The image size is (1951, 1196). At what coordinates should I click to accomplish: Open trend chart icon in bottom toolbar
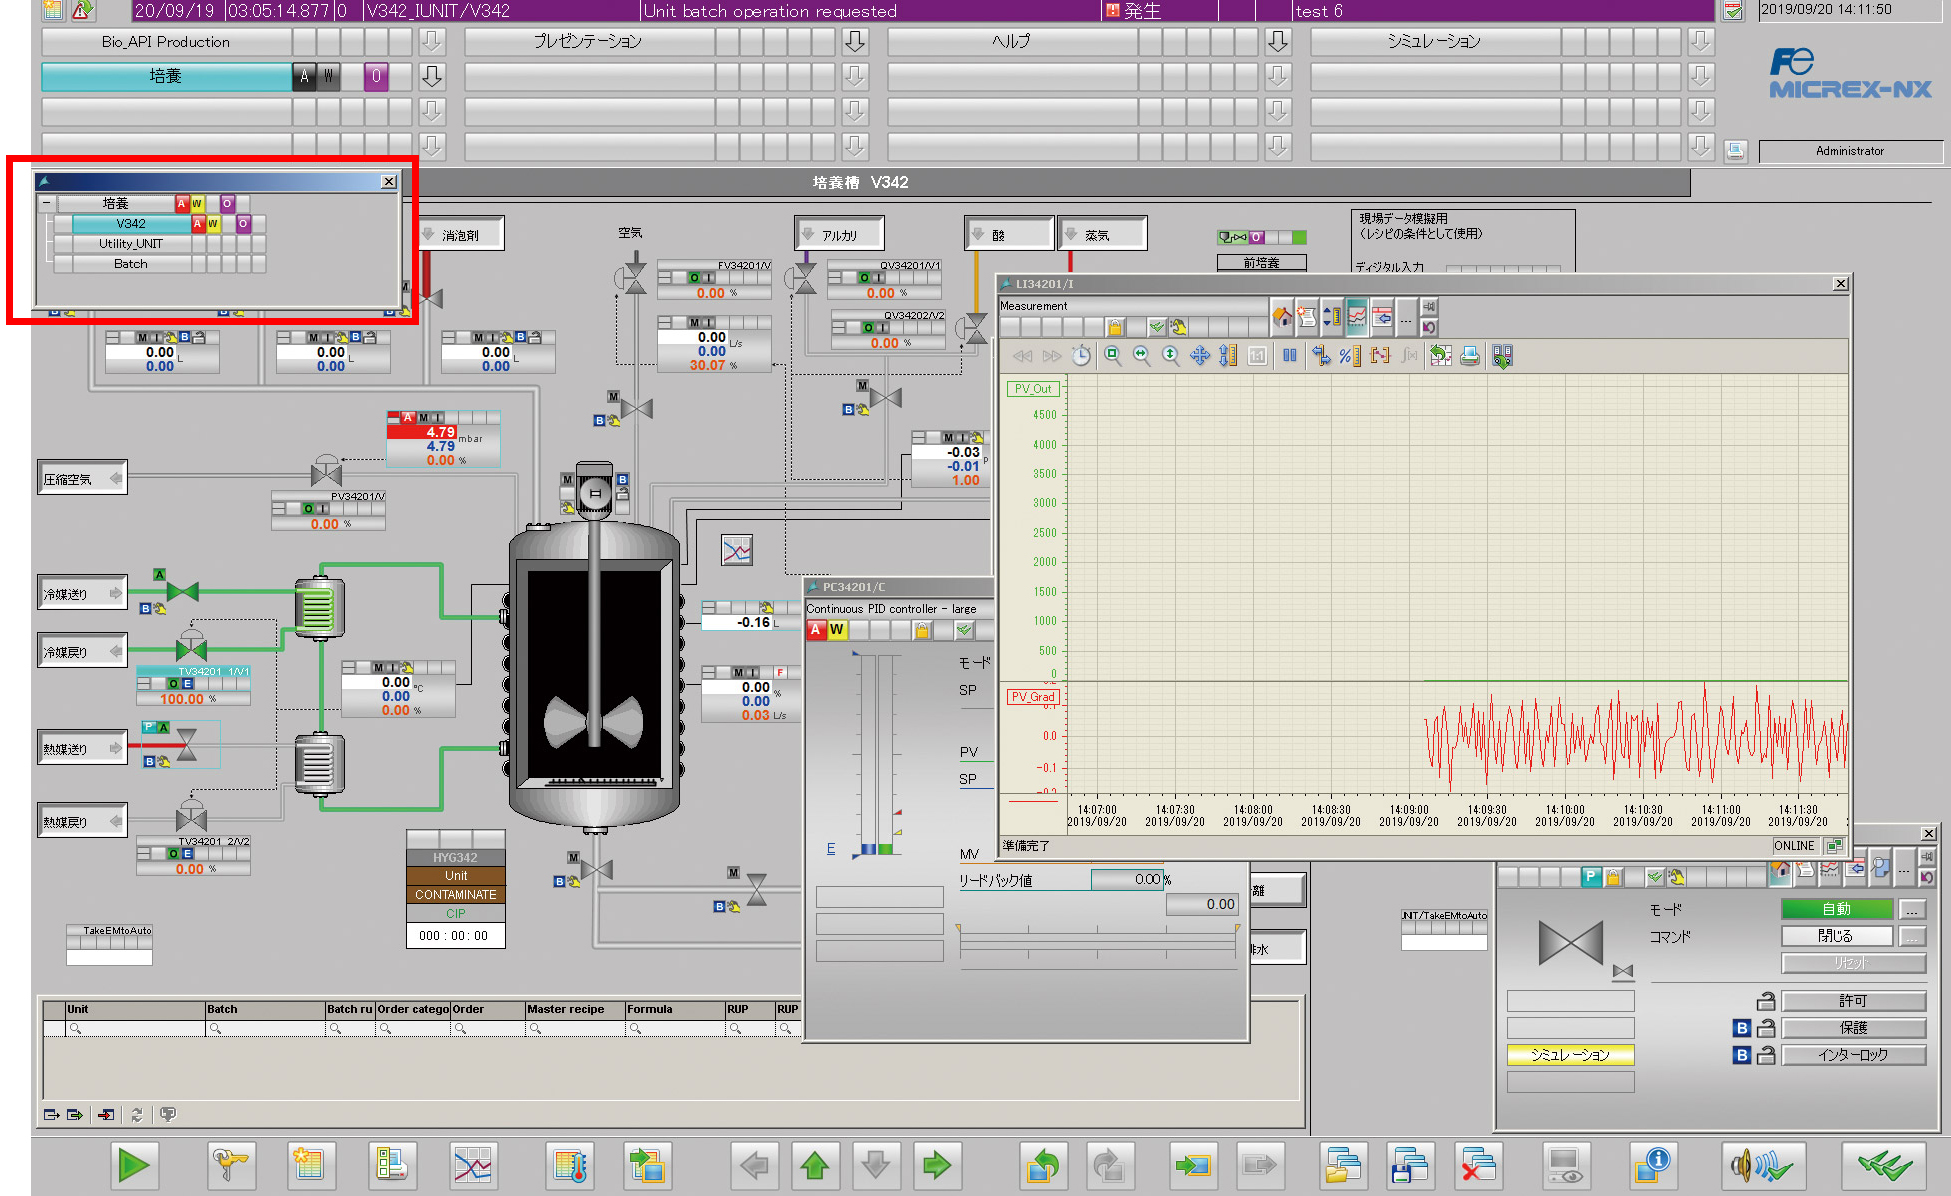(473, 1165)
